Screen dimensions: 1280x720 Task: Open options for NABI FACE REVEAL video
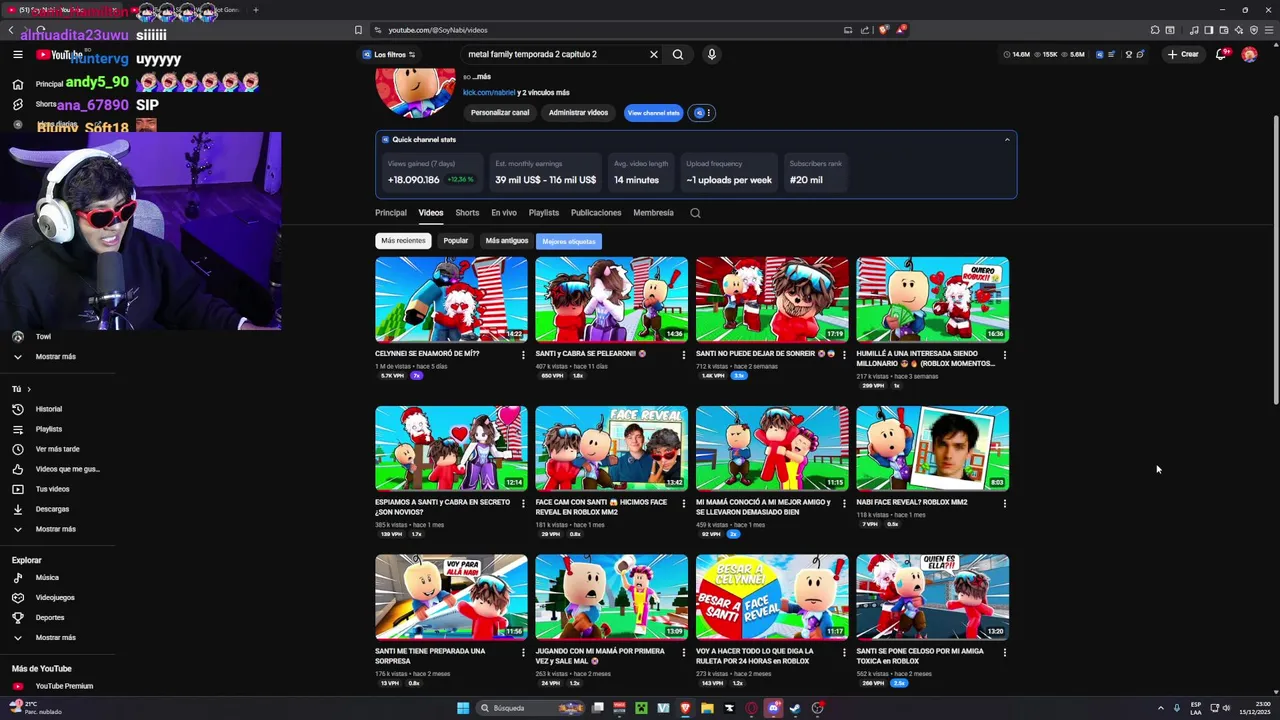pos(1005,504)
